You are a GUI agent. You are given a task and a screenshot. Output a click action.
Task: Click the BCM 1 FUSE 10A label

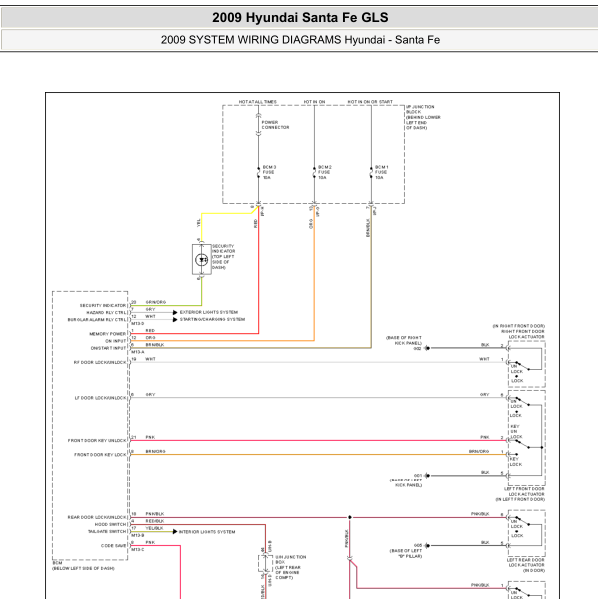click(x=381, y=172)
